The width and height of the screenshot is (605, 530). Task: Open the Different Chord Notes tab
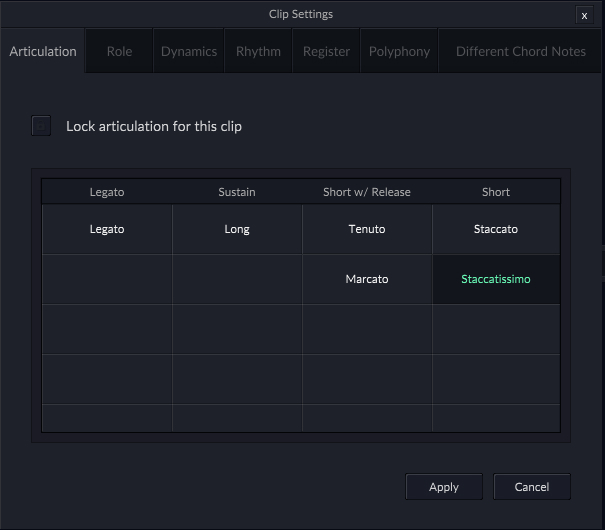coord(521,52)
